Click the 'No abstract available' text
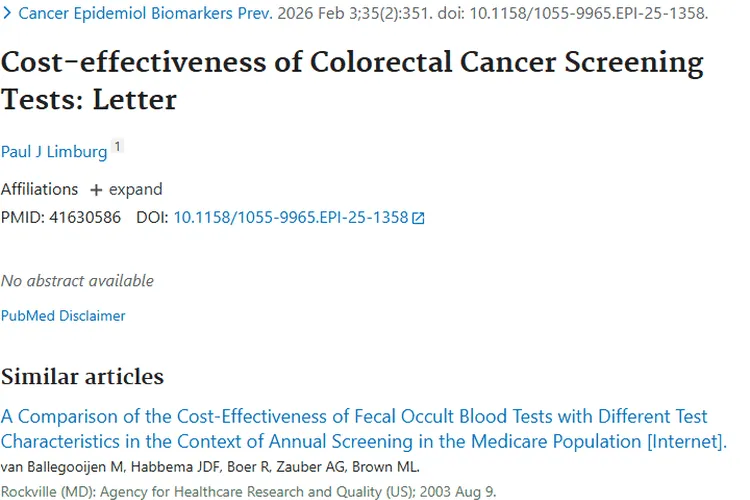750x500 pixels. click(x=77, y=281)
